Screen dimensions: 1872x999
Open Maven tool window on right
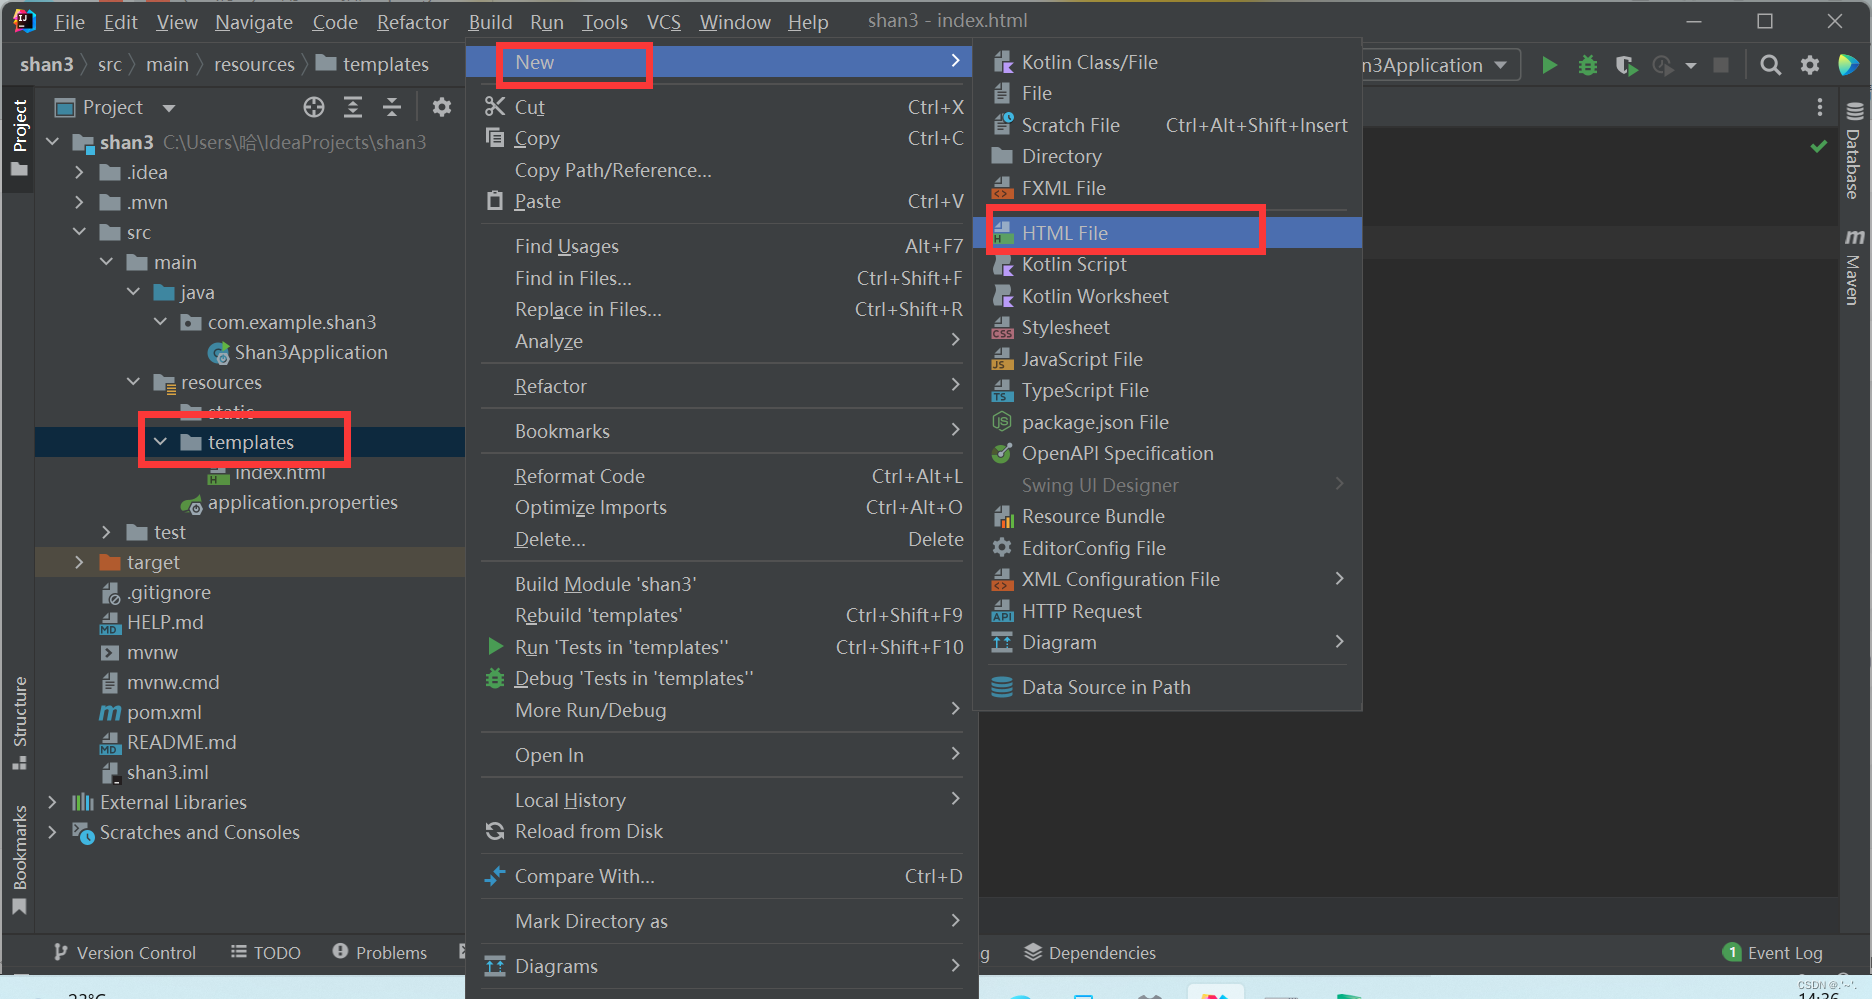[x=1855, y=266]
